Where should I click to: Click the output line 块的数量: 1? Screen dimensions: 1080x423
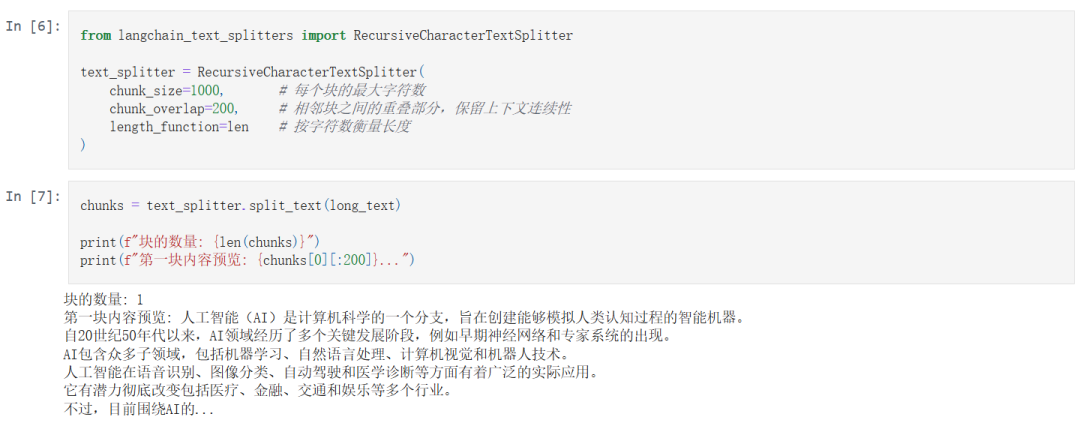click(104, 300)
